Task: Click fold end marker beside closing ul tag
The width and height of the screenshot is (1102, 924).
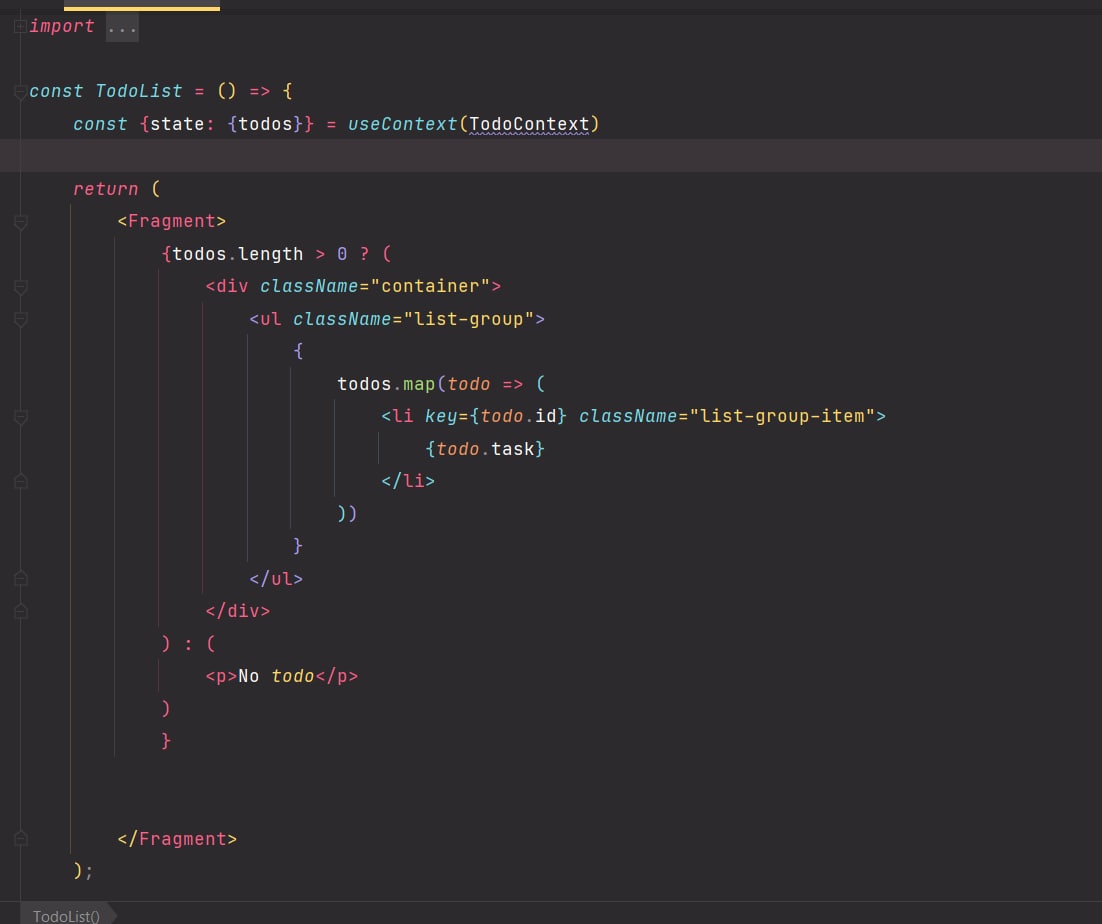Action: 20,579
